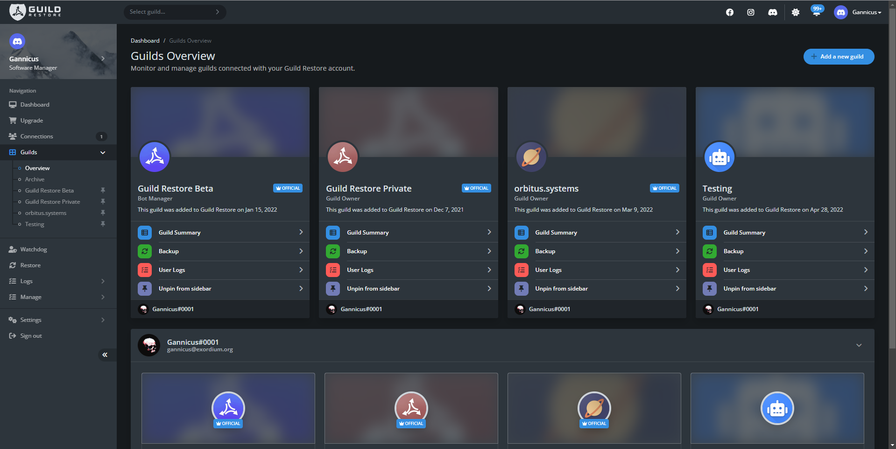The image size is (896, 449).
Task: Open the Select guild dropdown
Action: coord(175,11)
